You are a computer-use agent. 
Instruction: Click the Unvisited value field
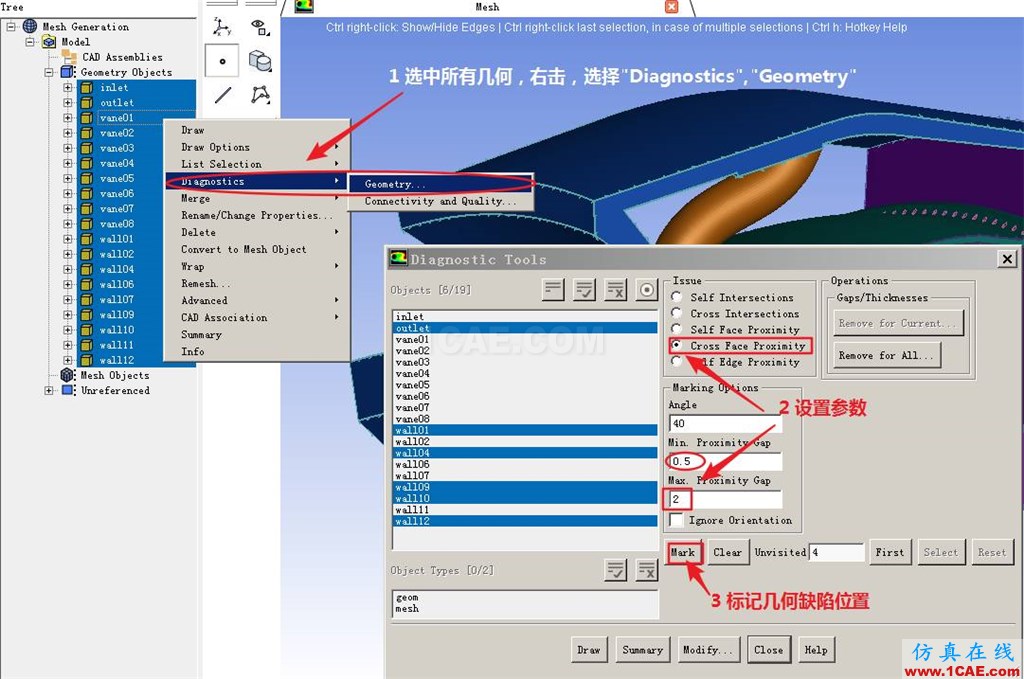(x=837, y=552)
